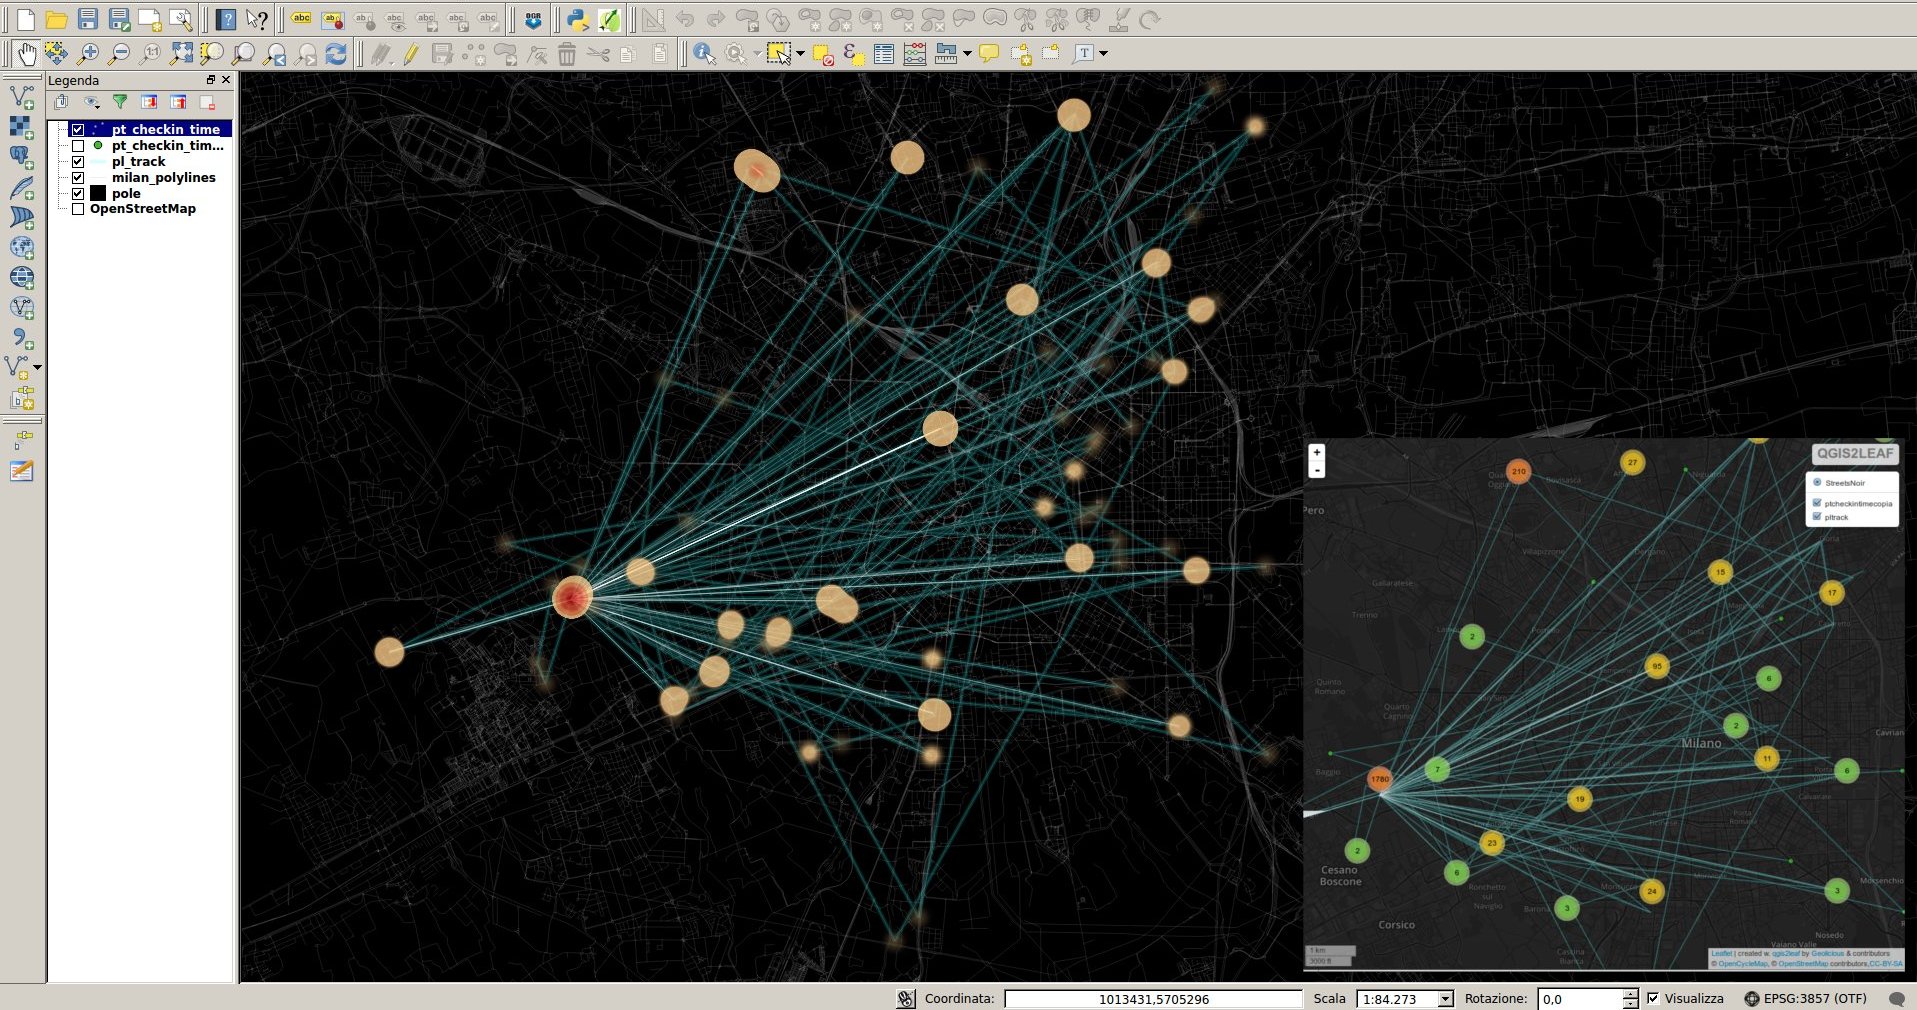Save the current project

point(88,19)
